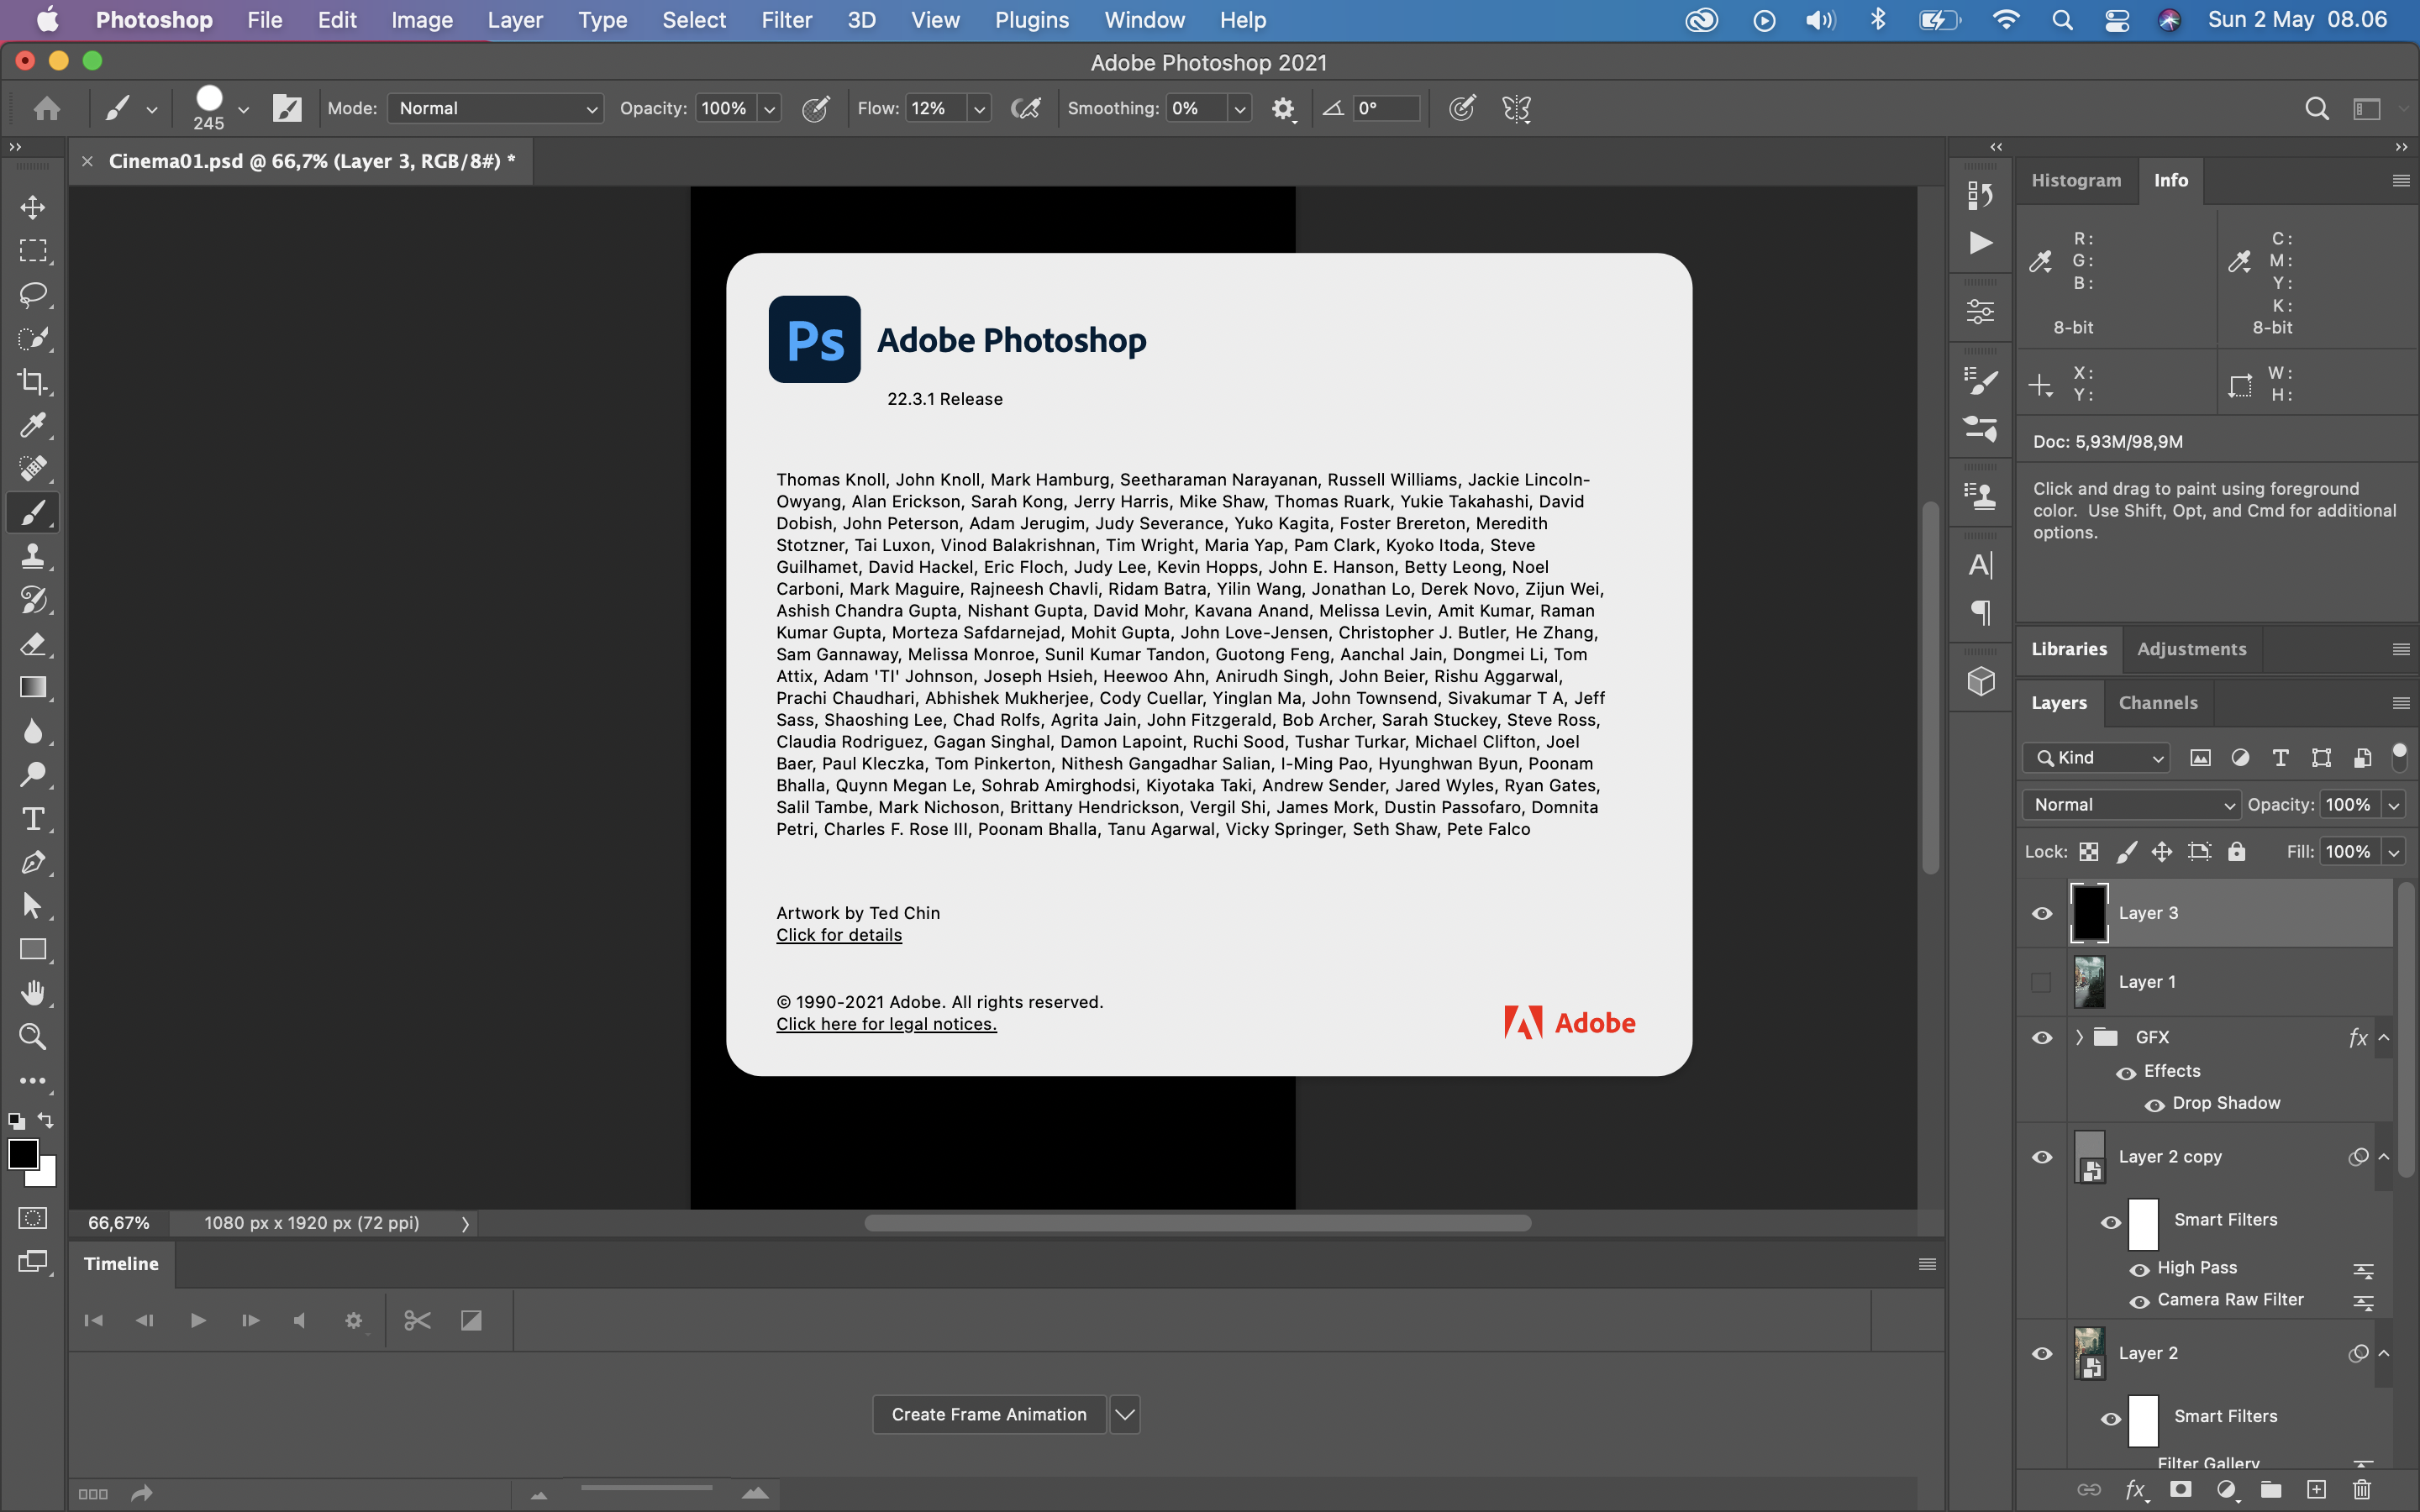
Task: Select the Hand tool
Action: [x=33, y=993]
